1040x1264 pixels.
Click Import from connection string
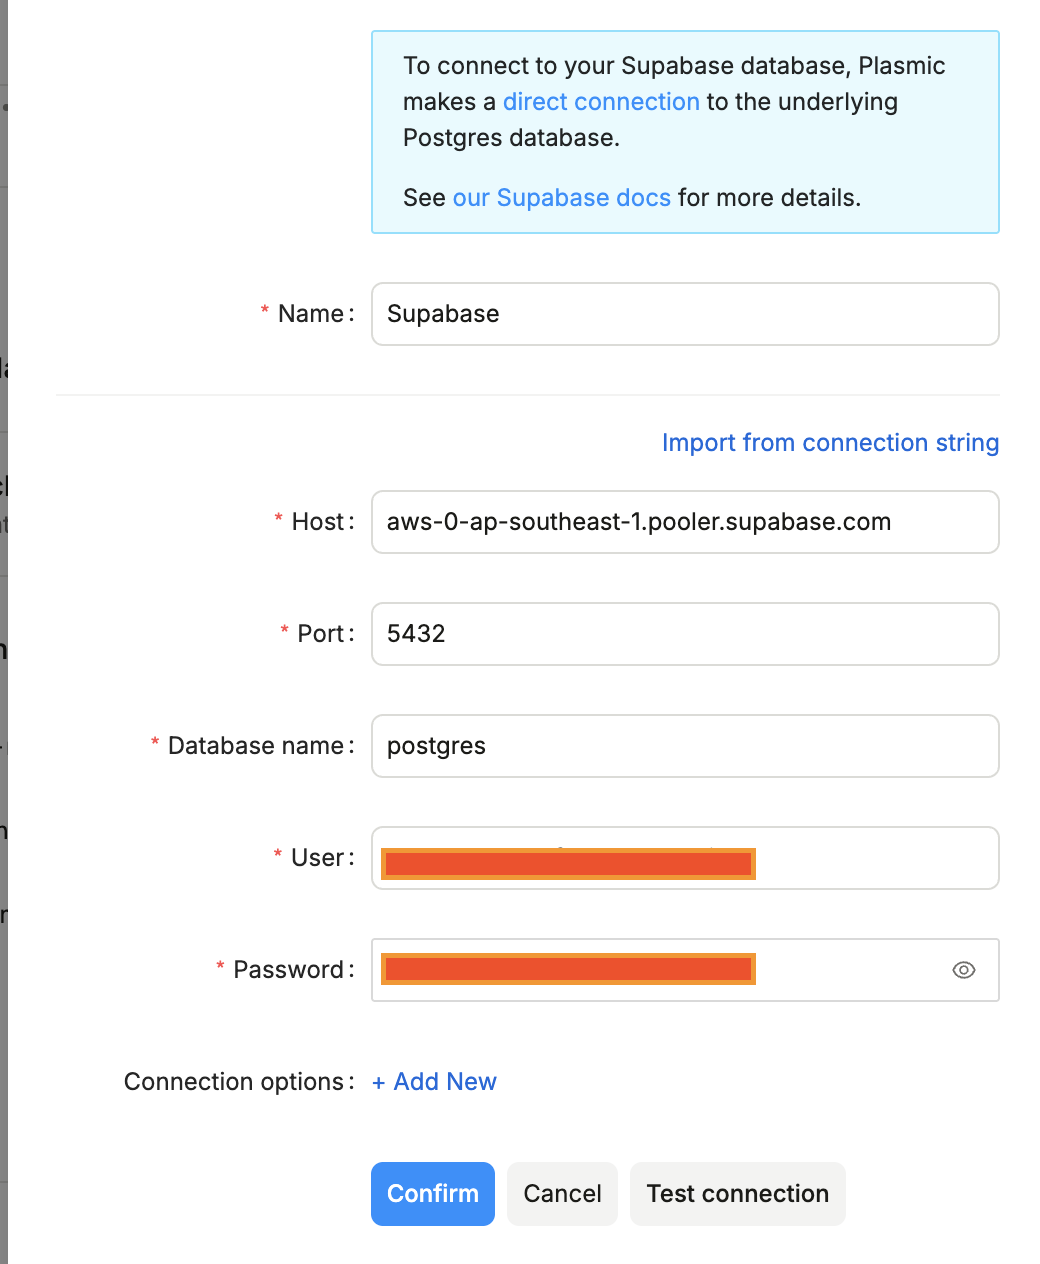tap(830, 443)
